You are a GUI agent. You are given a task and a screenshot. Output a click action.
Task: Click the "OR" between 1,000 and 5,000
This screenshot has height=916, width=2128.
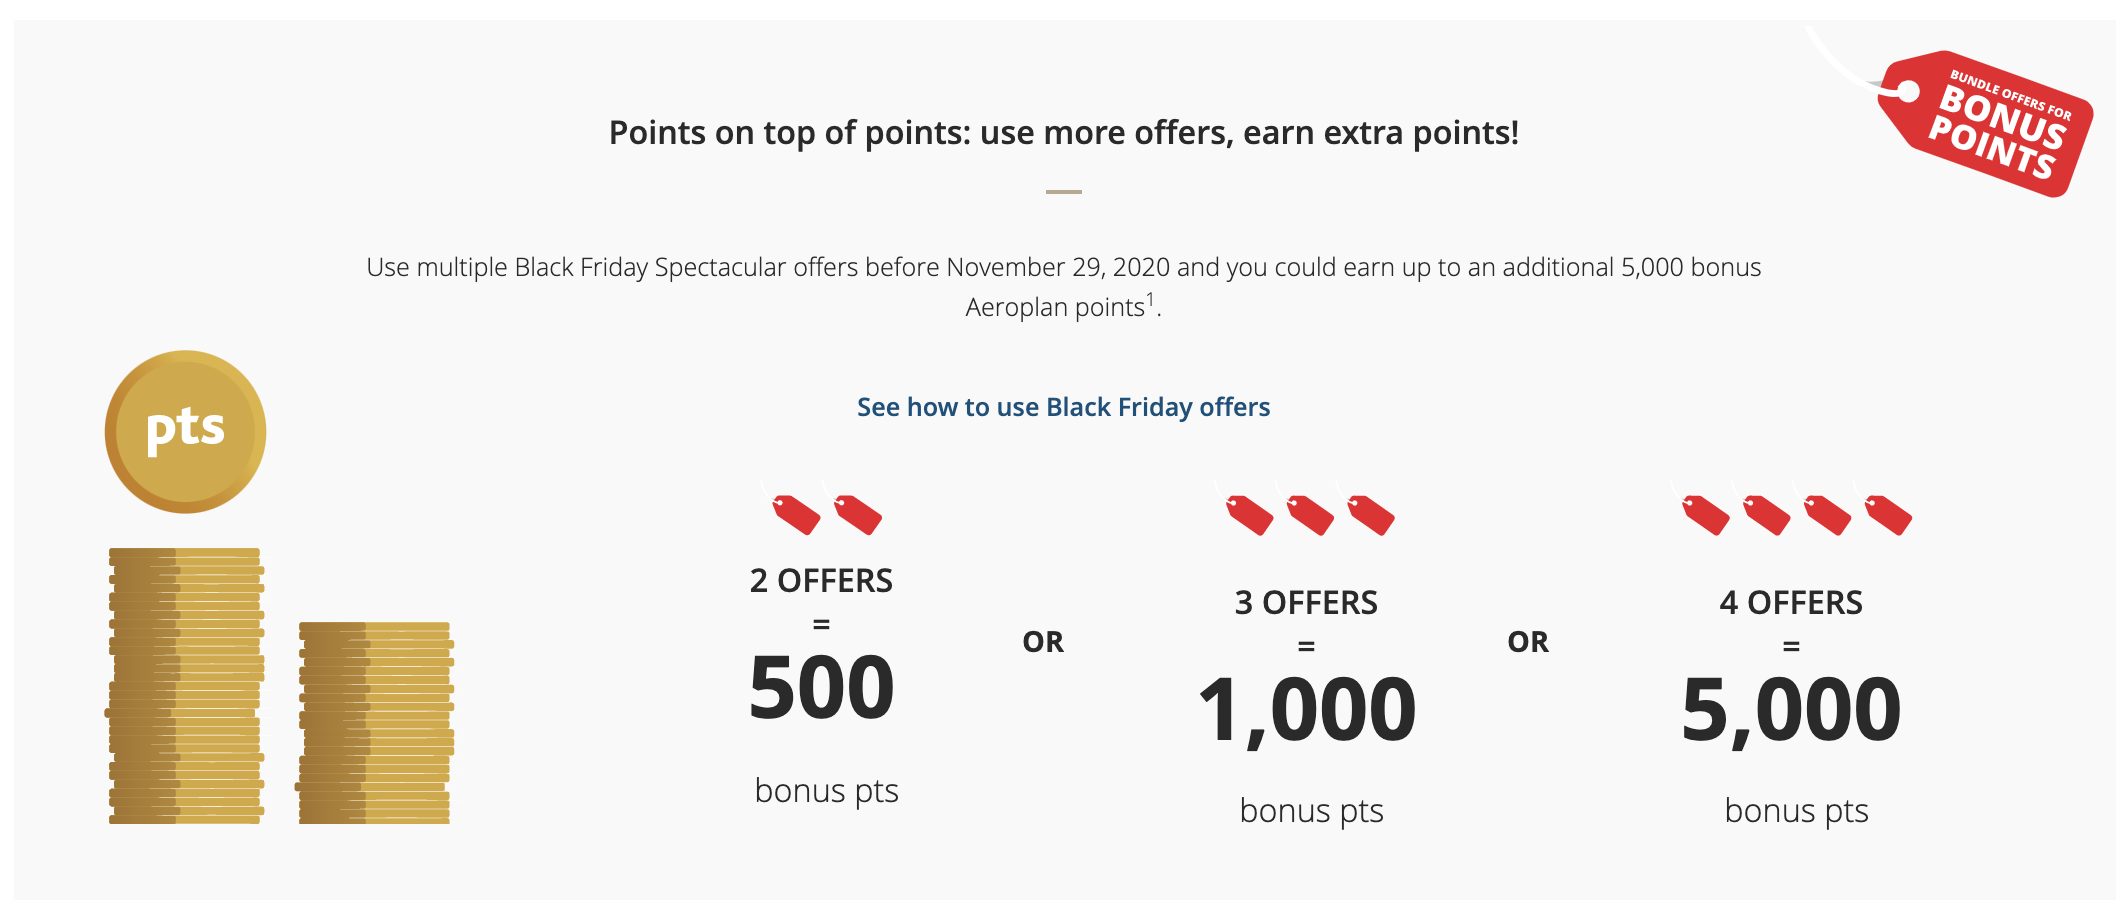1528,642
